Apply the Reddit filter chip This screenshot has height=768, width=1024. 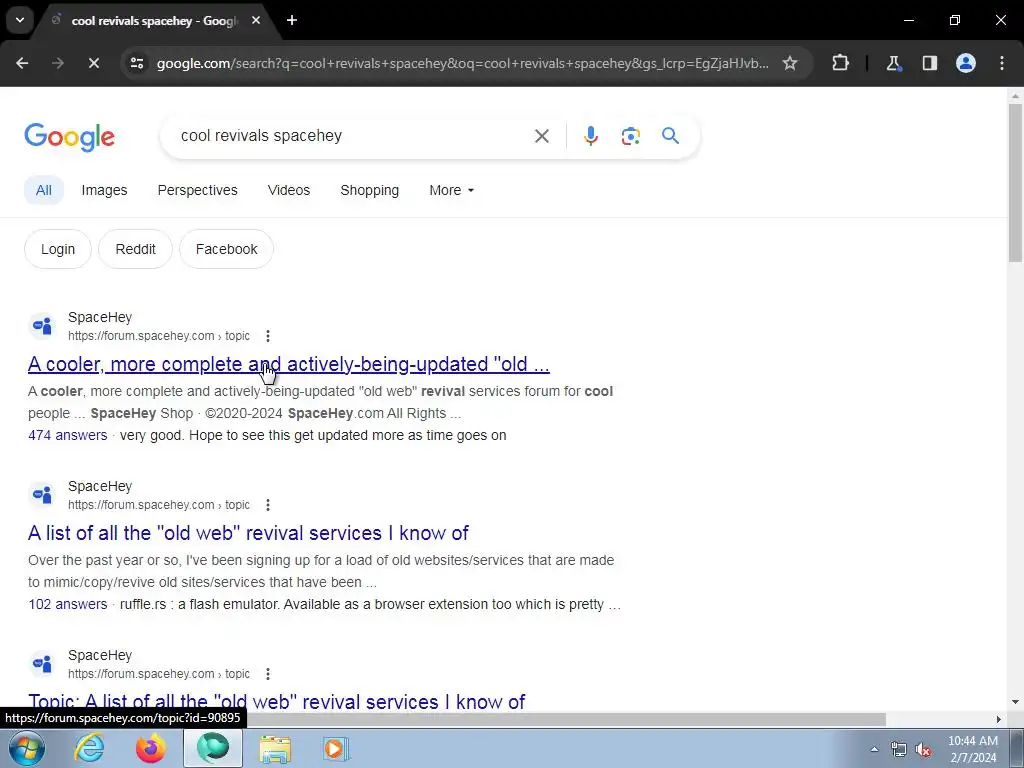pos(135,249)
